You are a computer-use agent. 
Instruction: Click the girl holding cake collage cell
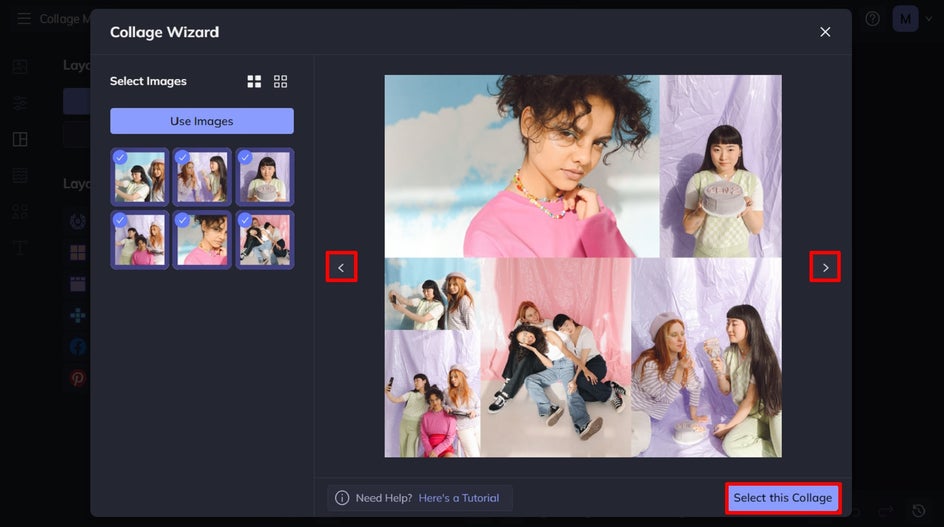pyautogui.click(x=721, y=166)
